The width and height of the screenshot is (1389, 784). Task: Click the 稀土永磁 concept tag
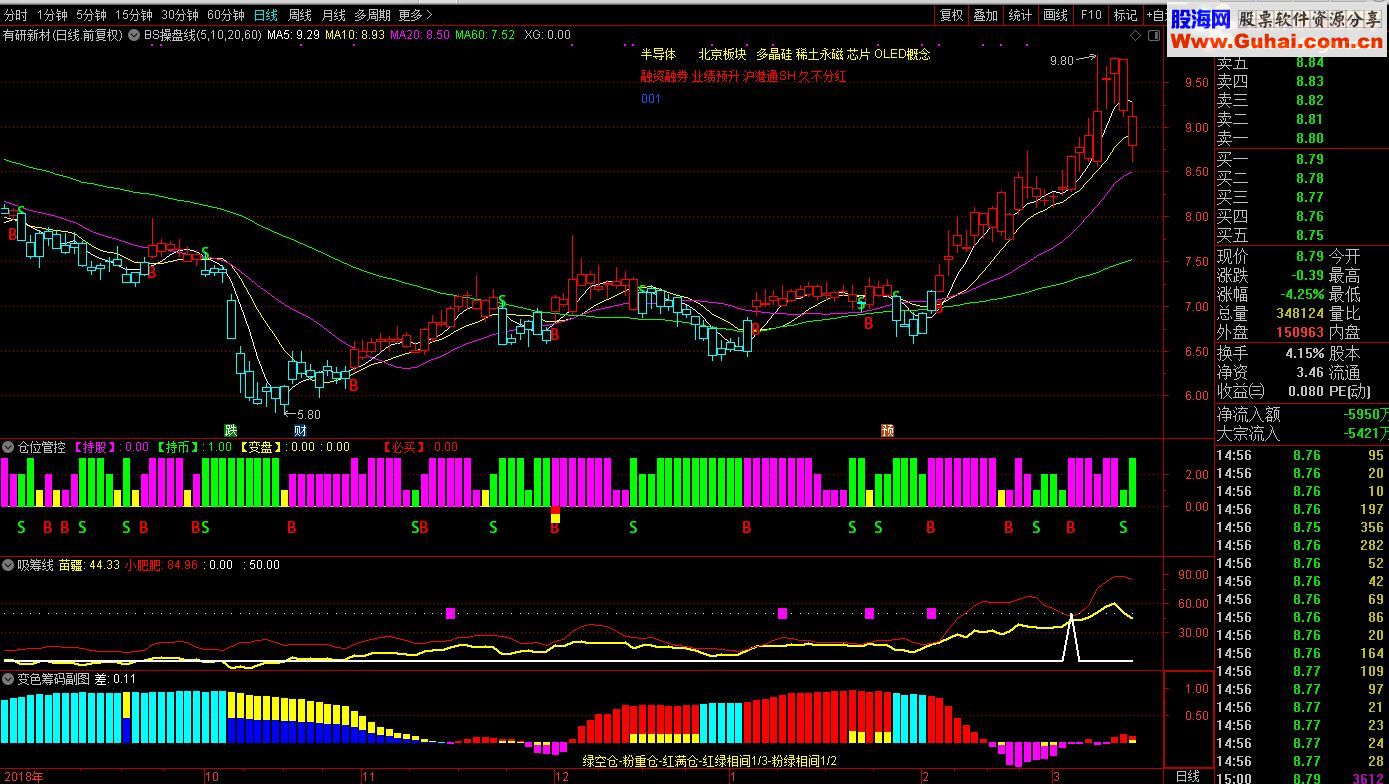click(819, 54)
